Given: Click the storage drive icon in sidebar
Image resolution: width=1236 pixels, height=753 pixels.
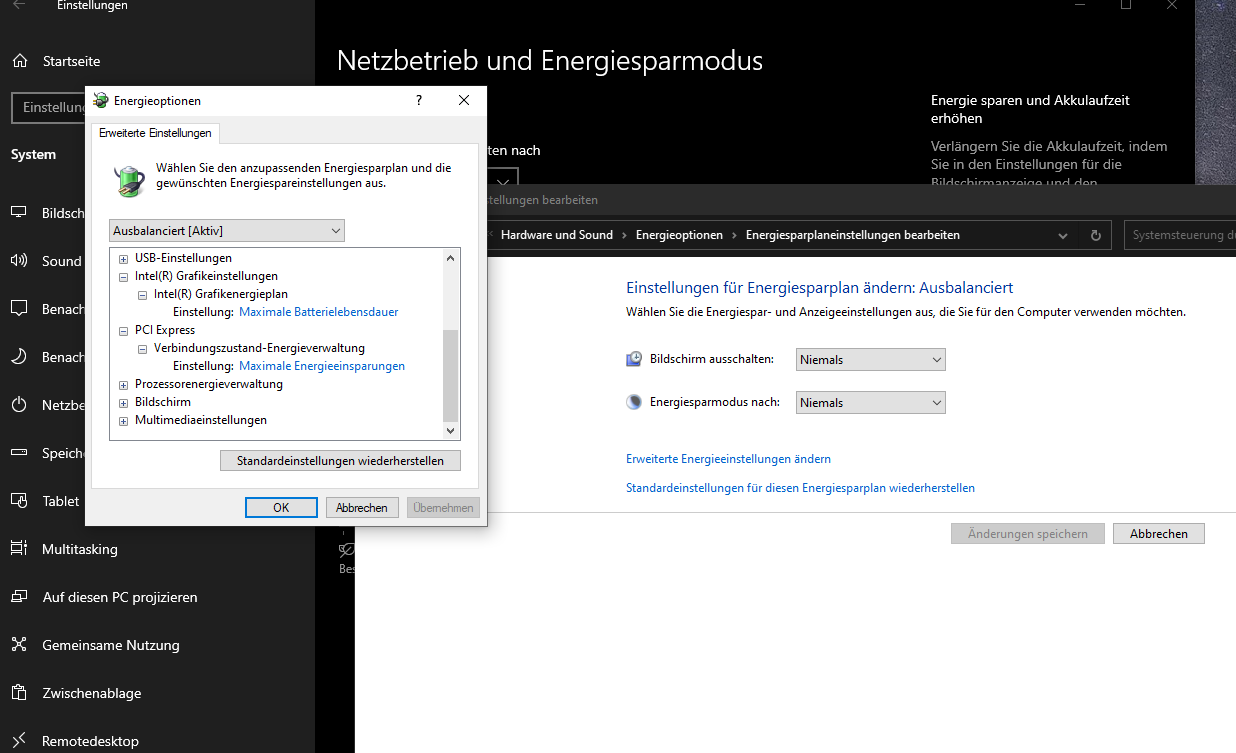Looking at the screenshot, I should tap(19, 453).
